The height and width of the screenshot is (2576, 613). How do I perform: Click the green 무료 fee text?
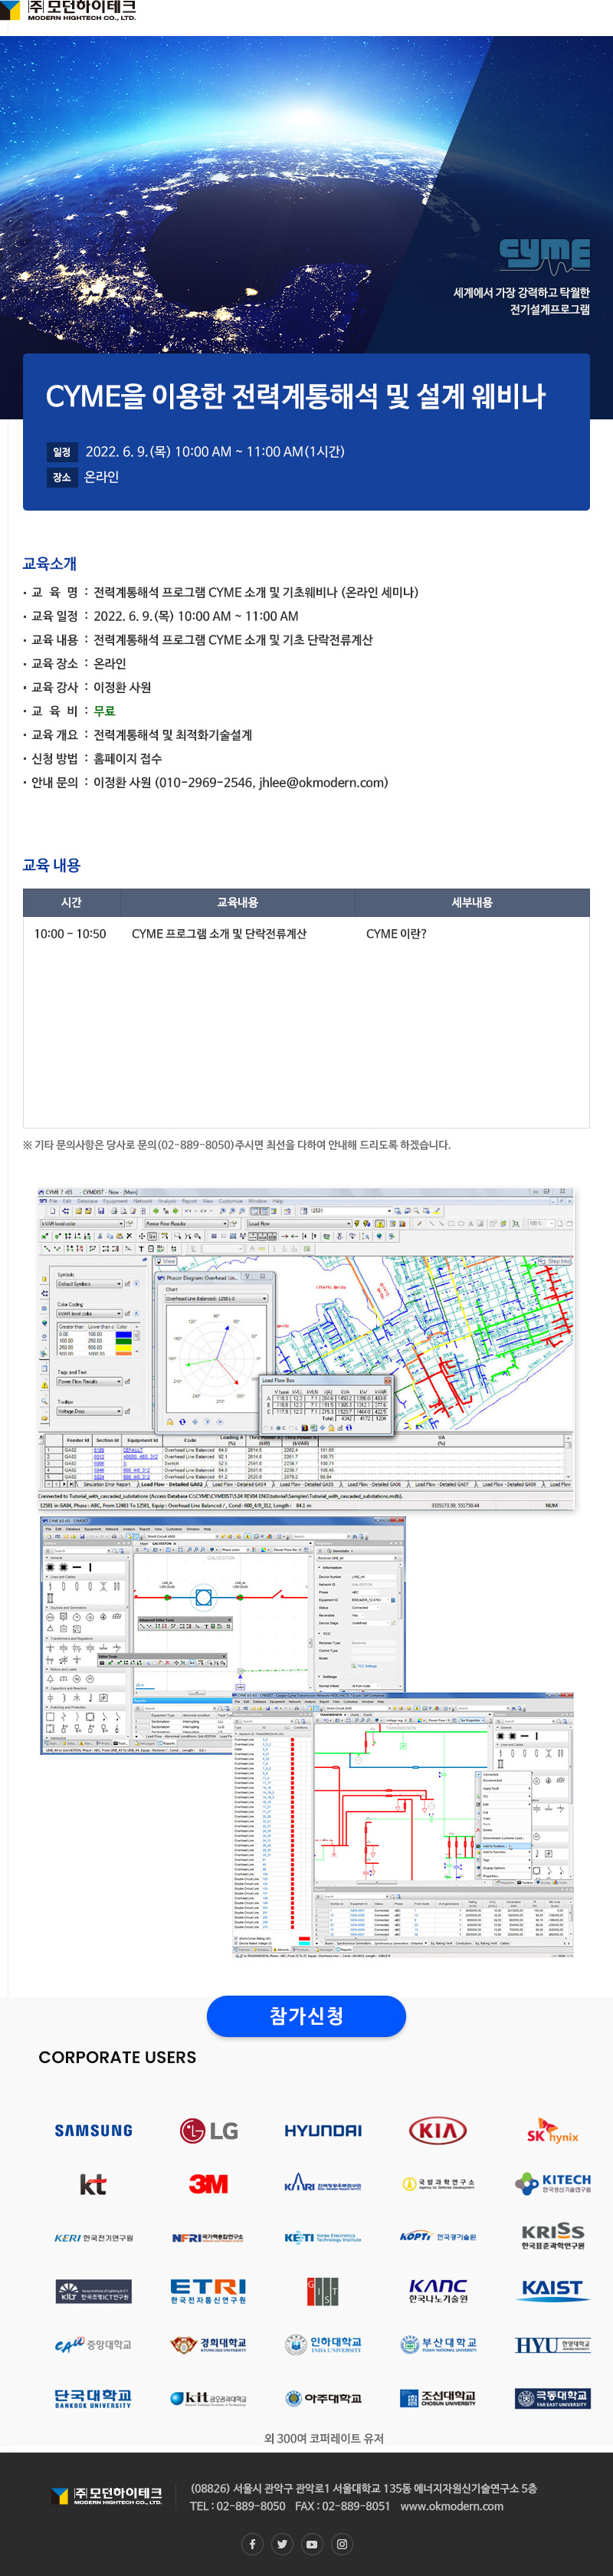tap(105, 711)
